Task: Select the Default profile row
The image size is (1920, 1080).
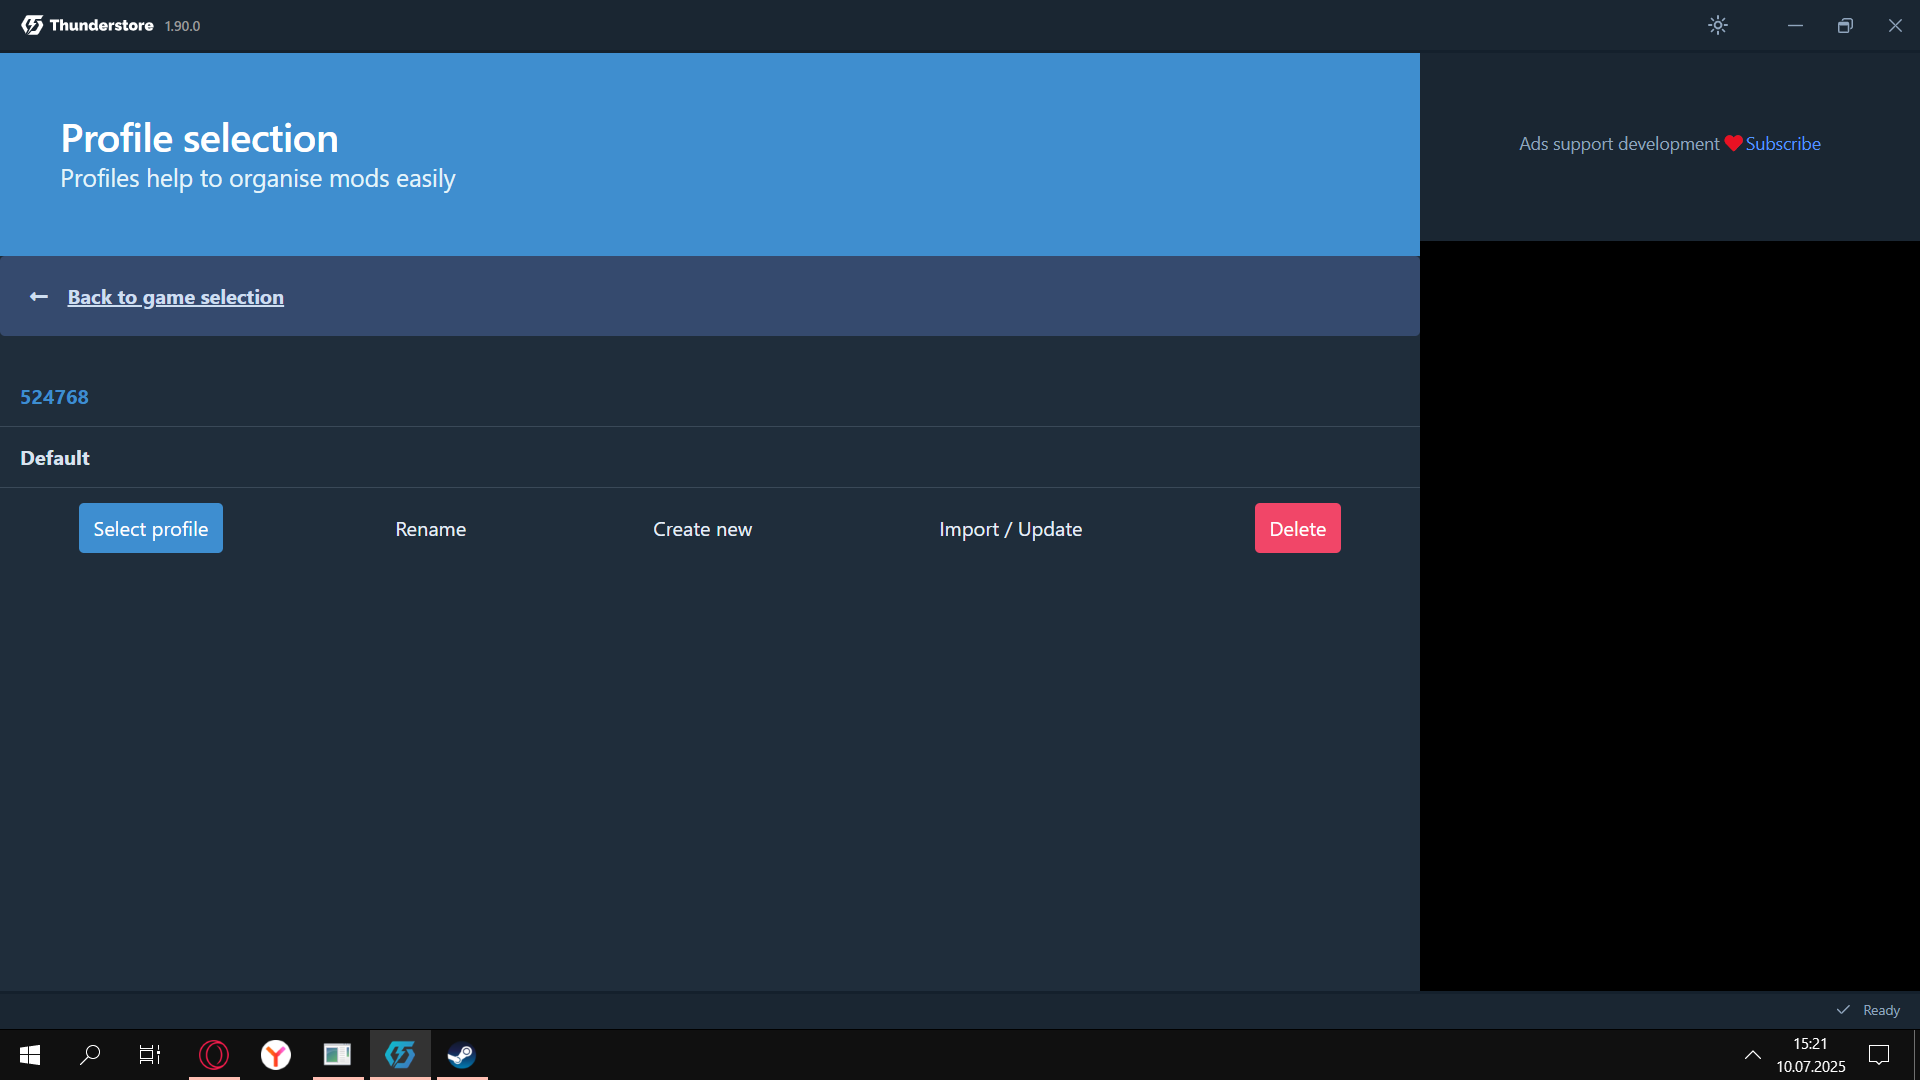Action: tap(710, 458)
